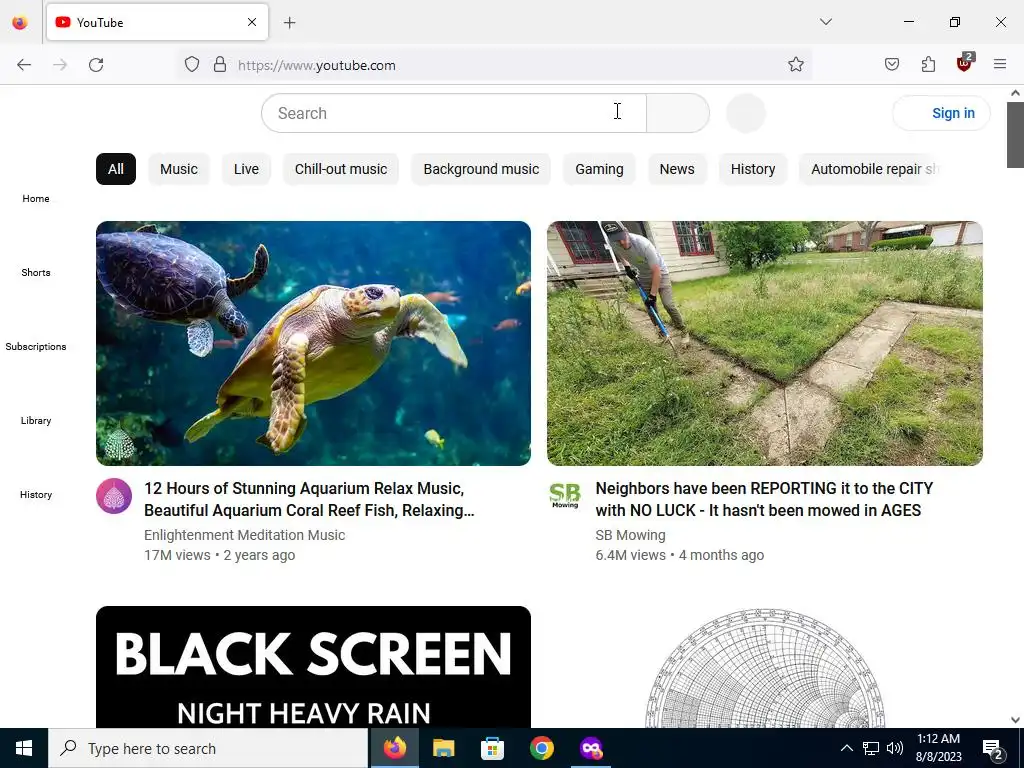This screenshot has height=768, width=1024.
Task: Show hidden system tray icons
Action: pyautogui.click(x=846, y=748)
